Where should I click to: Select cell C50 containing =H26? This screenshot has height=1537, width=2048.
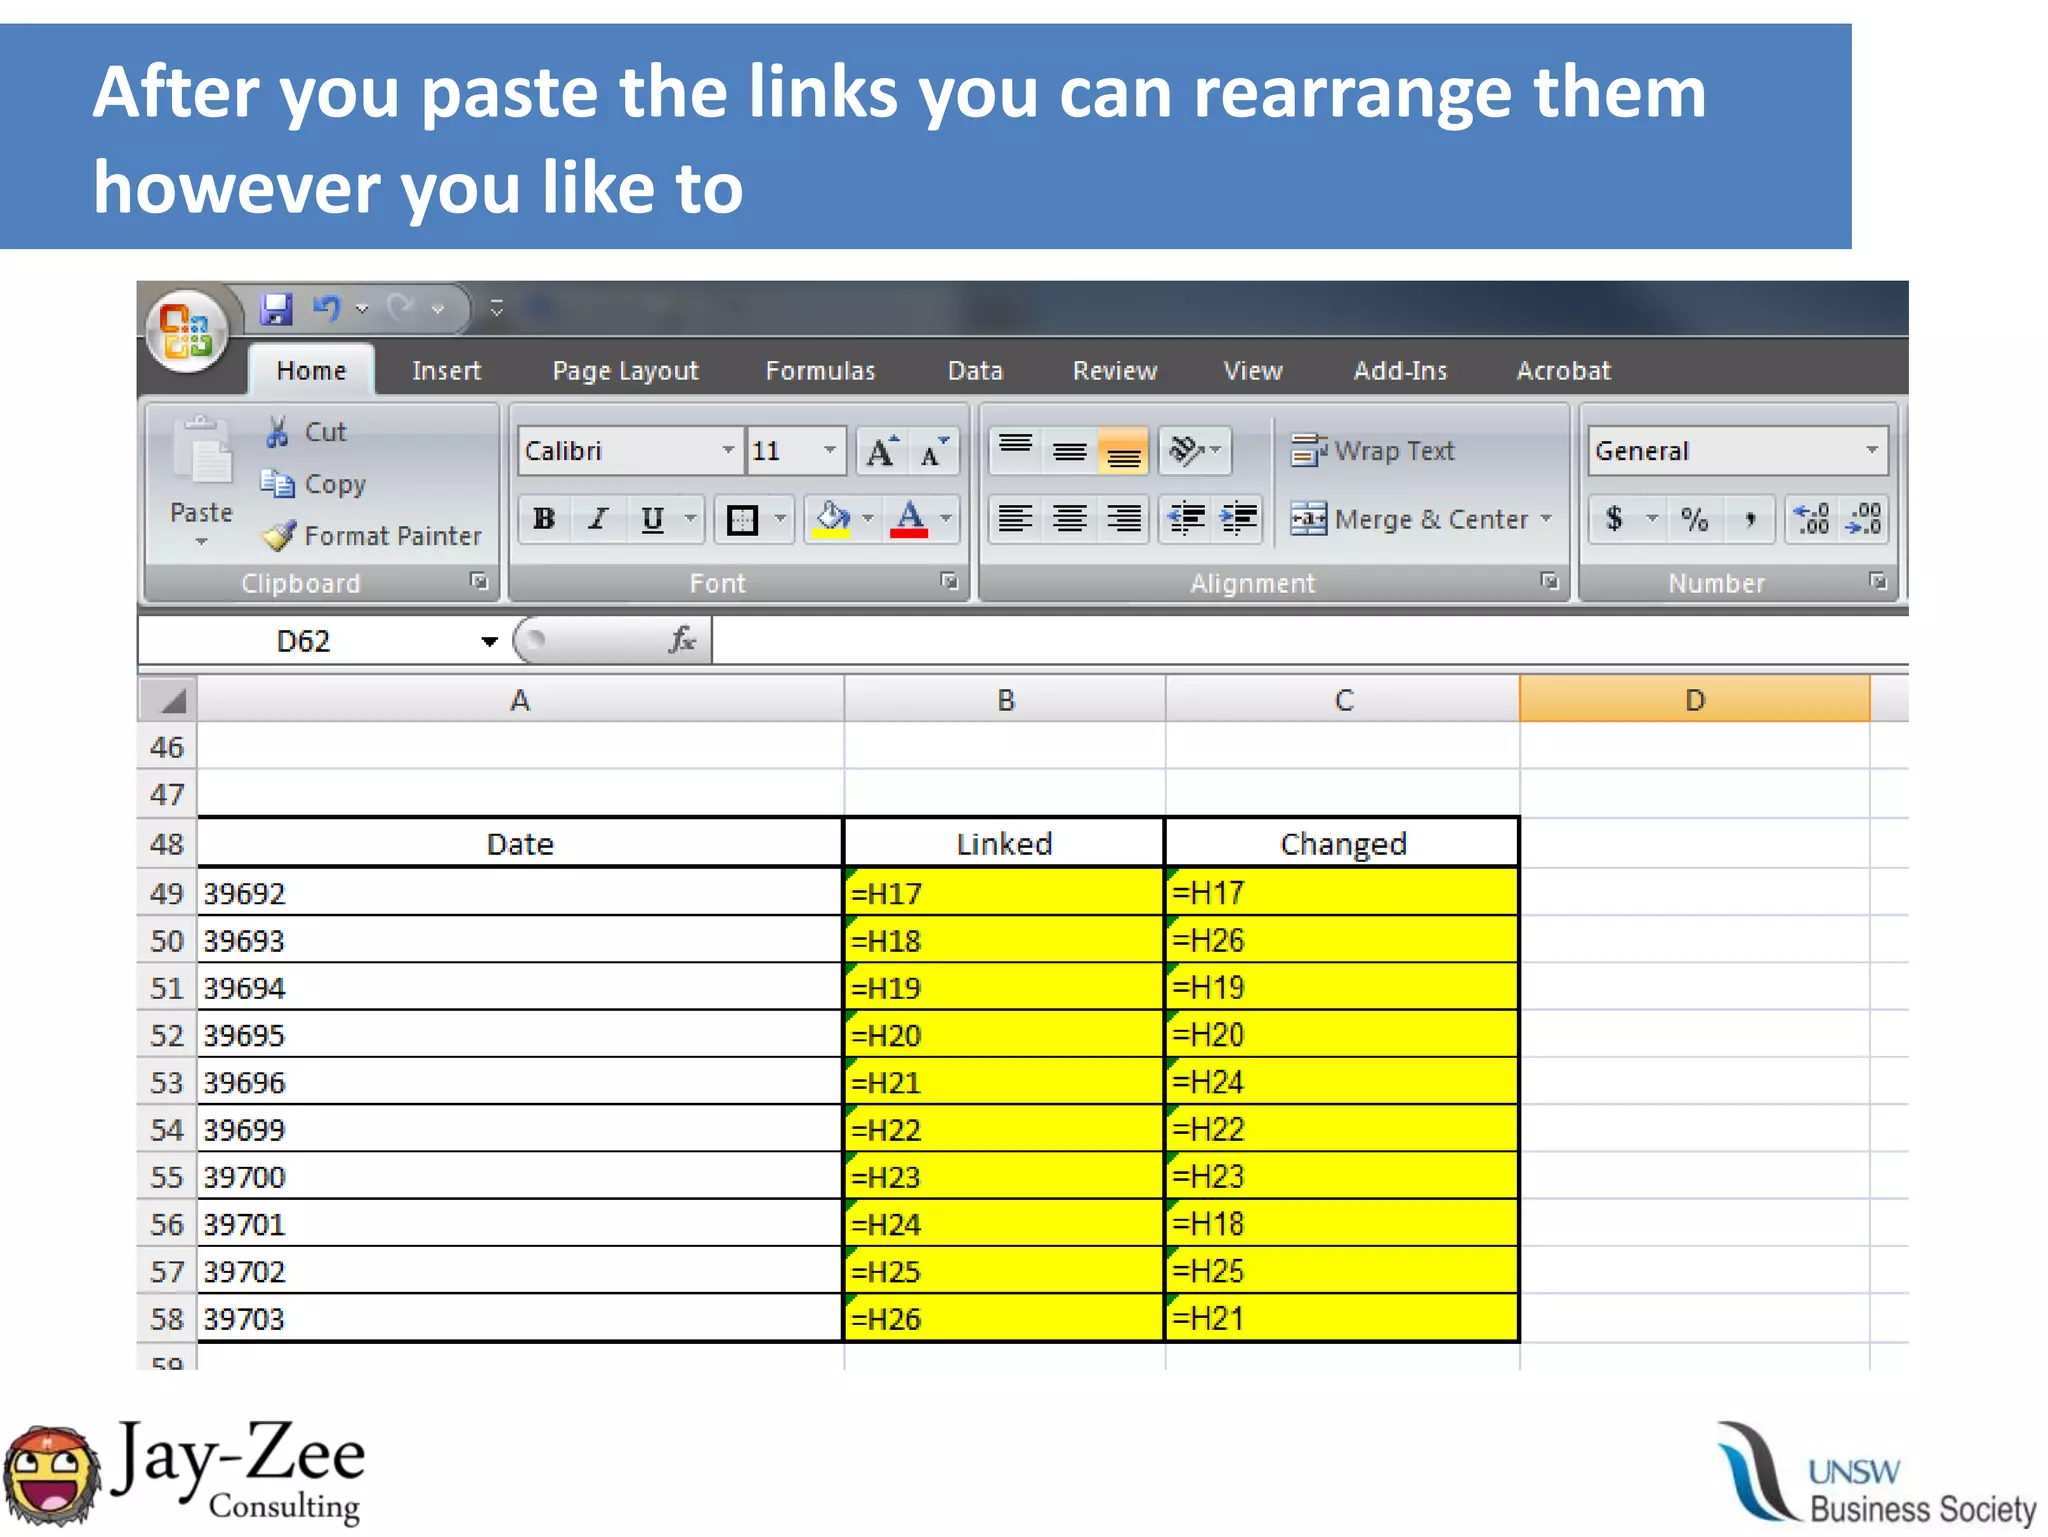coord(1341,940)
